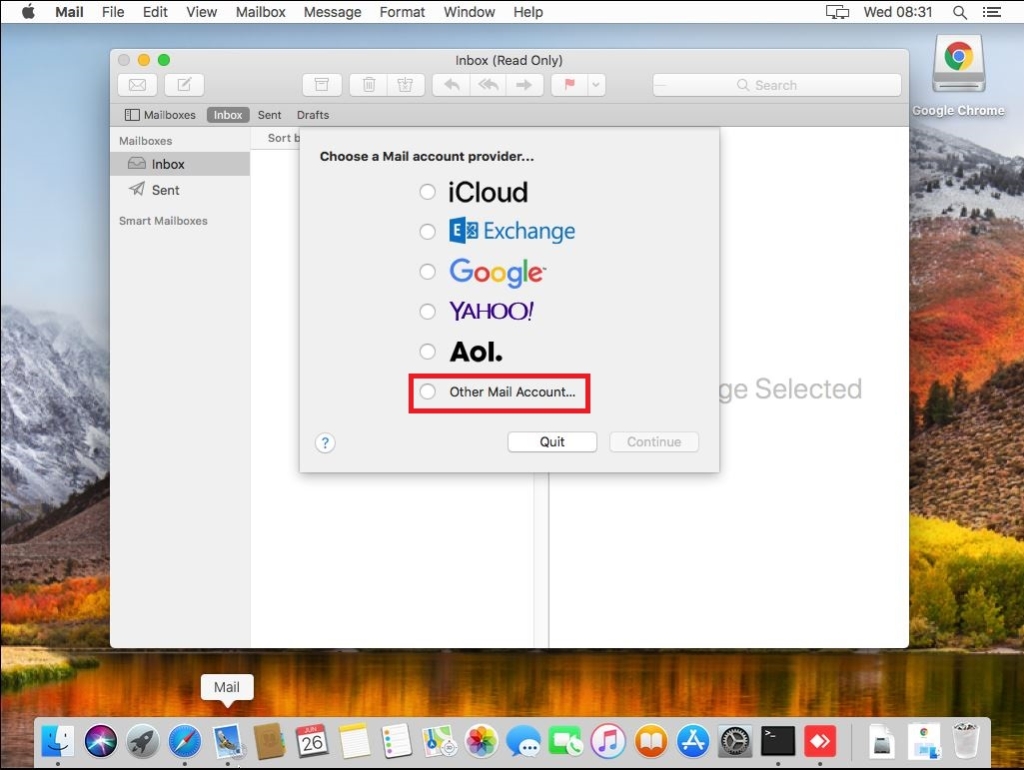The image size is (1024, 770).
Task: Click the Mail toolbar Search field
Action: coord(776,85)
